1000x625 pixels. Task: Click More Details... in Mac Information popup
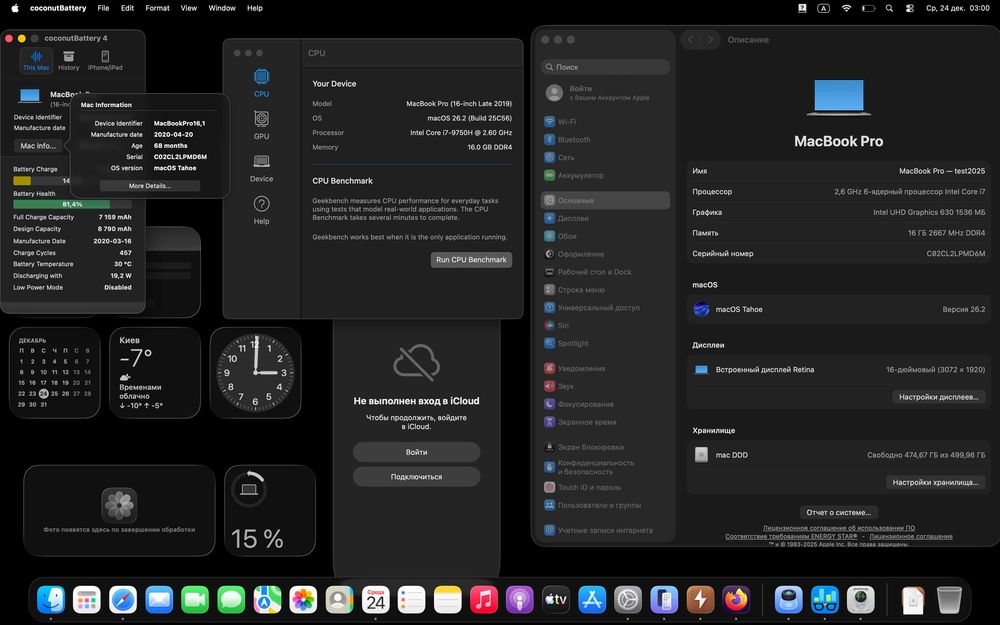(150, 186)
